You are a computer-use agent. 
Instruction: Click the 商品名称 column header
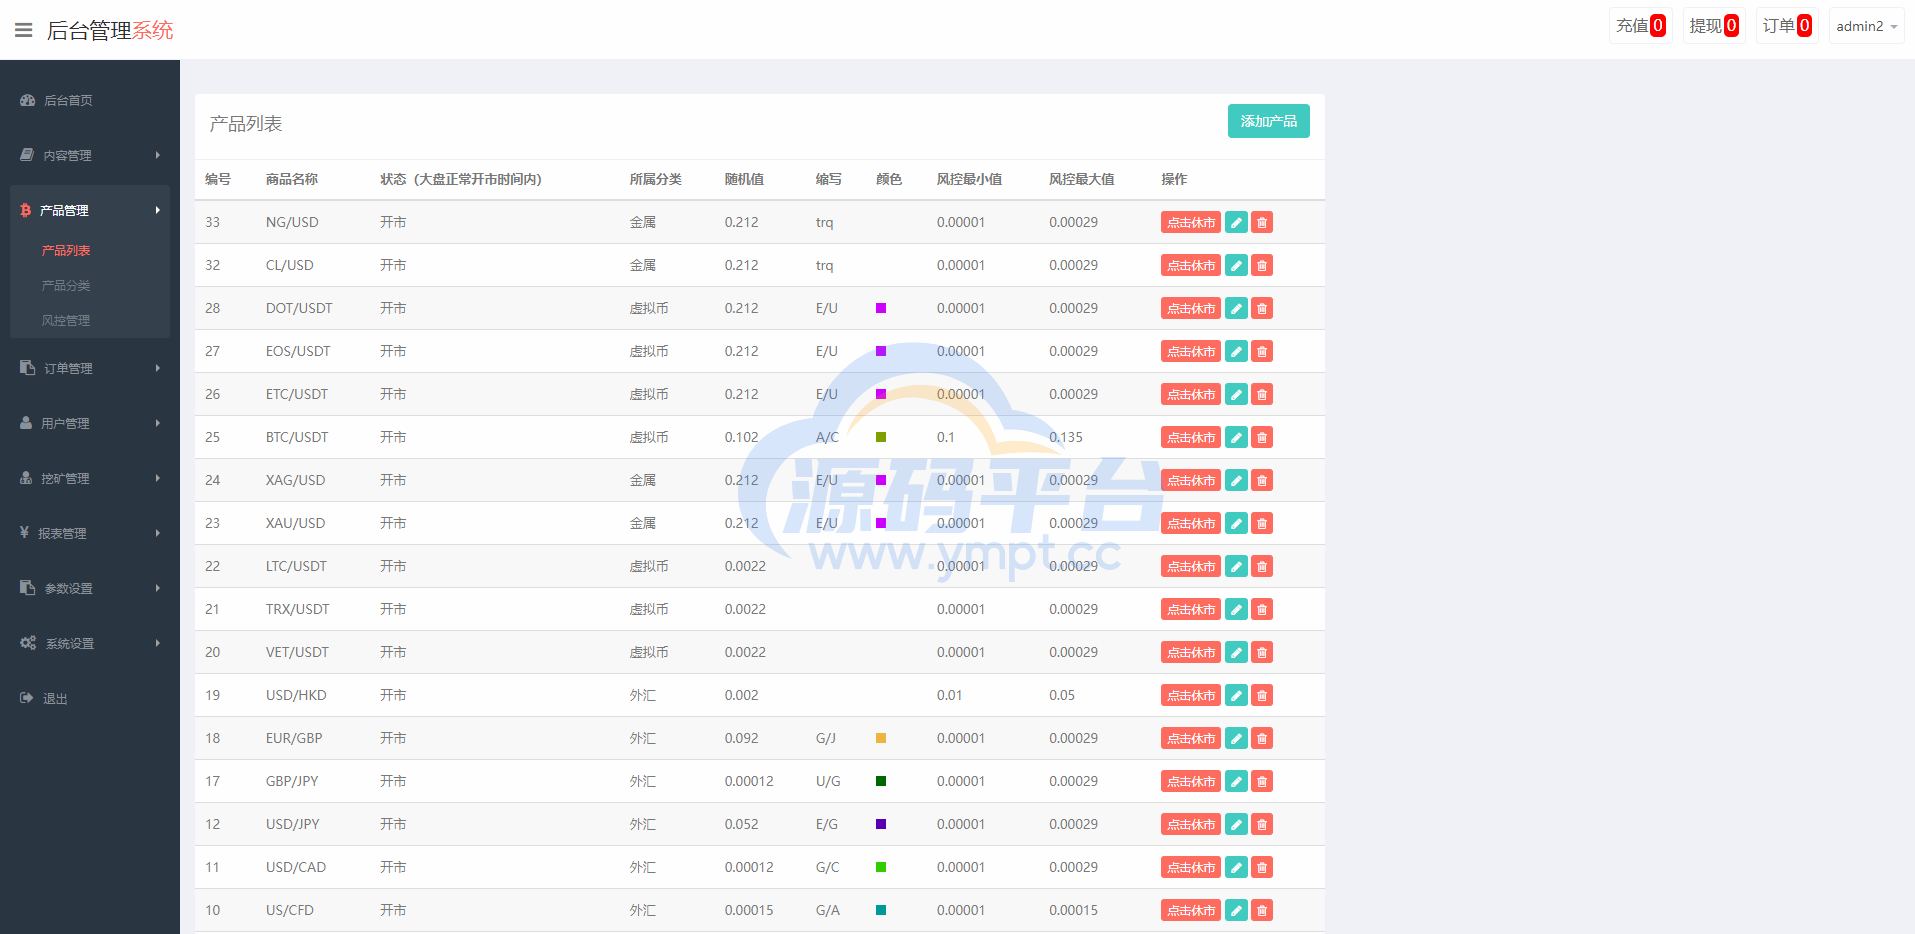coord(292,179)
